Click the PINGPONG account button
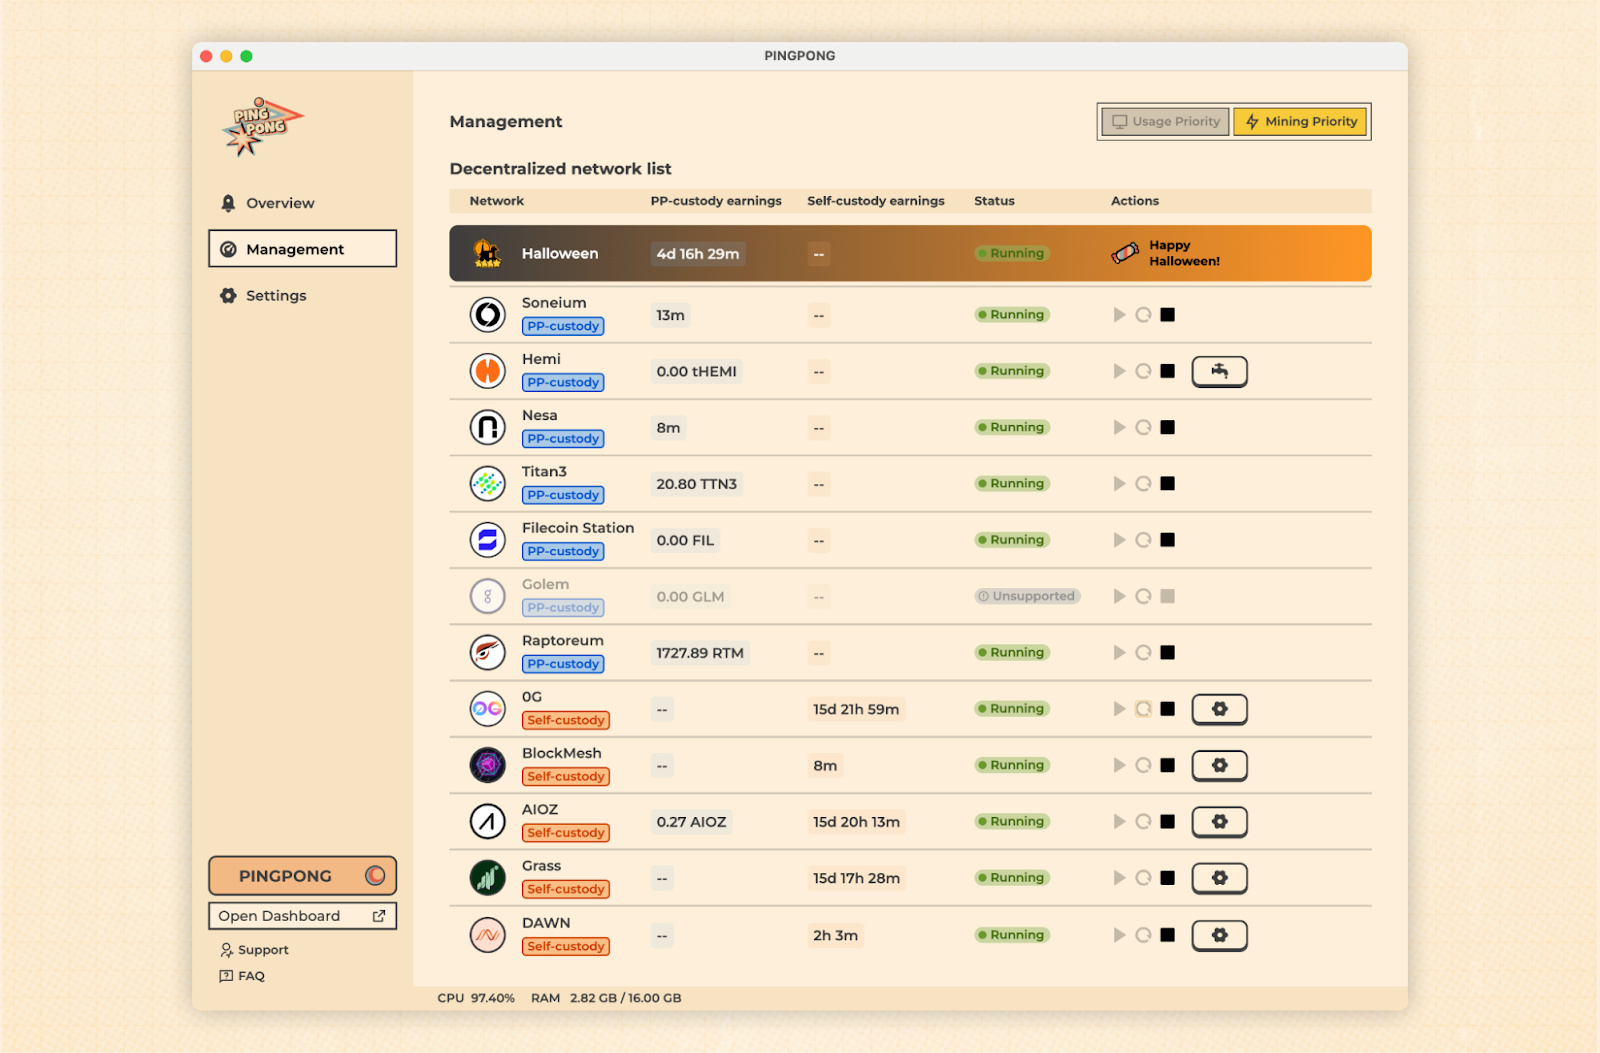 (x=302, y=876)
